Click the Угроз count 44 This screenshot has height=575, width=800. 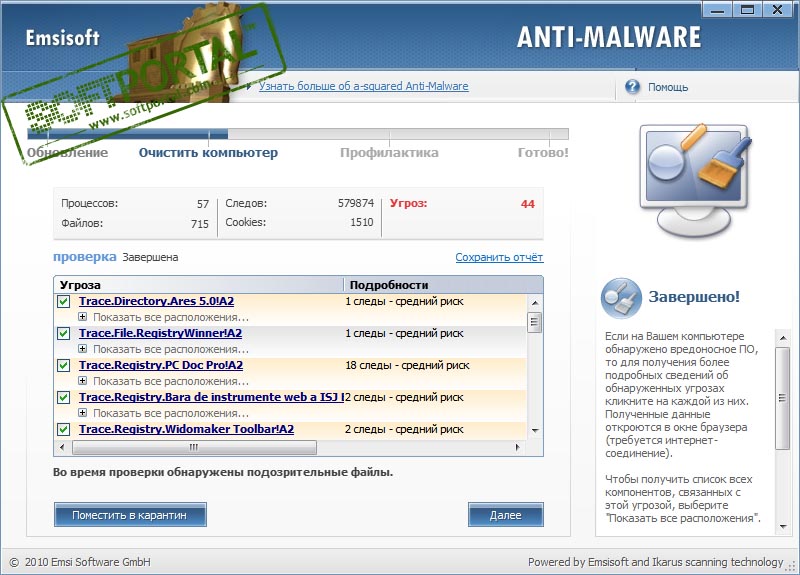(528, 204)
